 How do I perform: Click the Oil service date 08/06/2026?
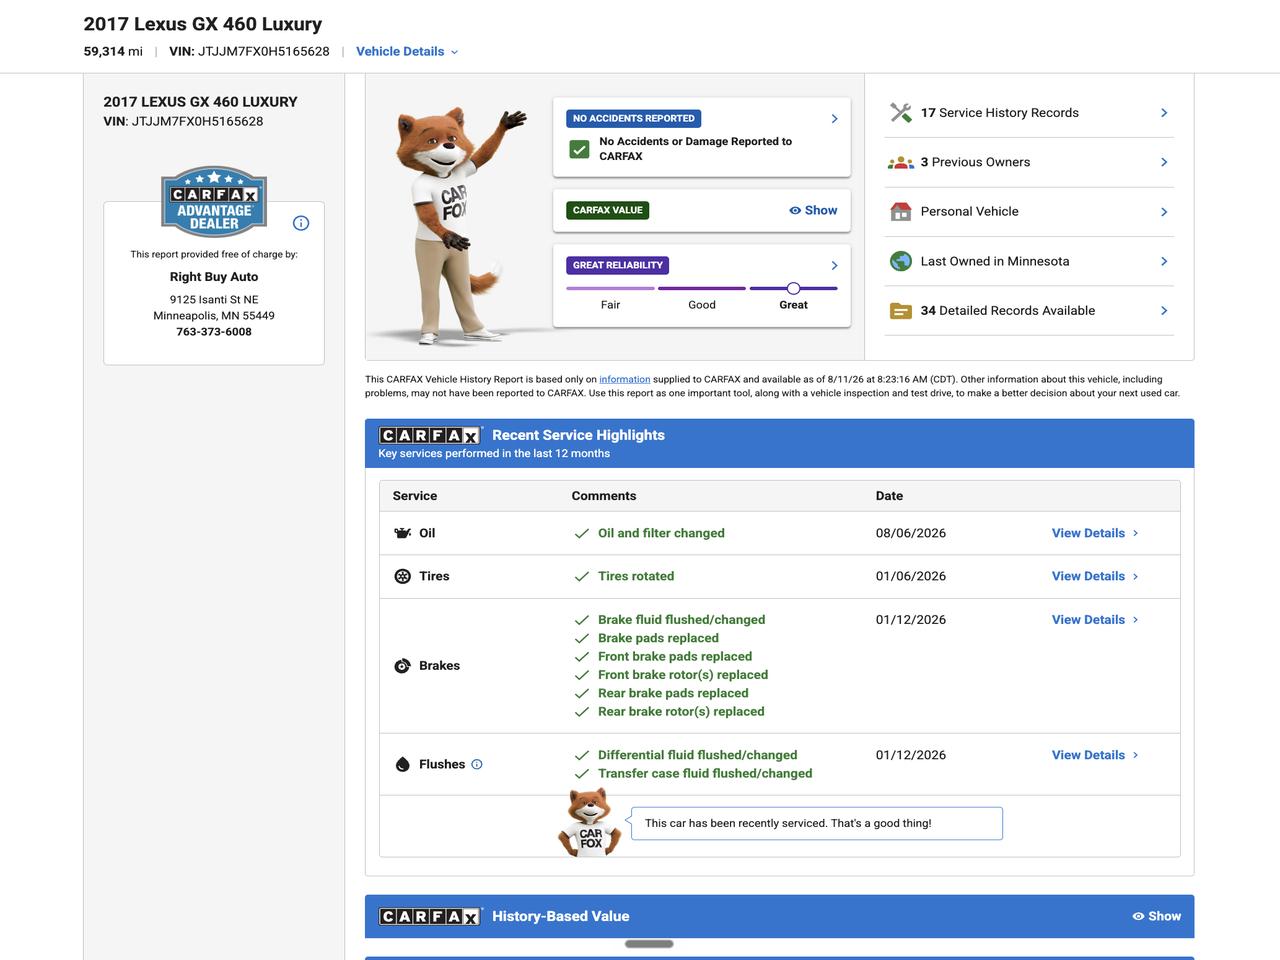(911, 533)
